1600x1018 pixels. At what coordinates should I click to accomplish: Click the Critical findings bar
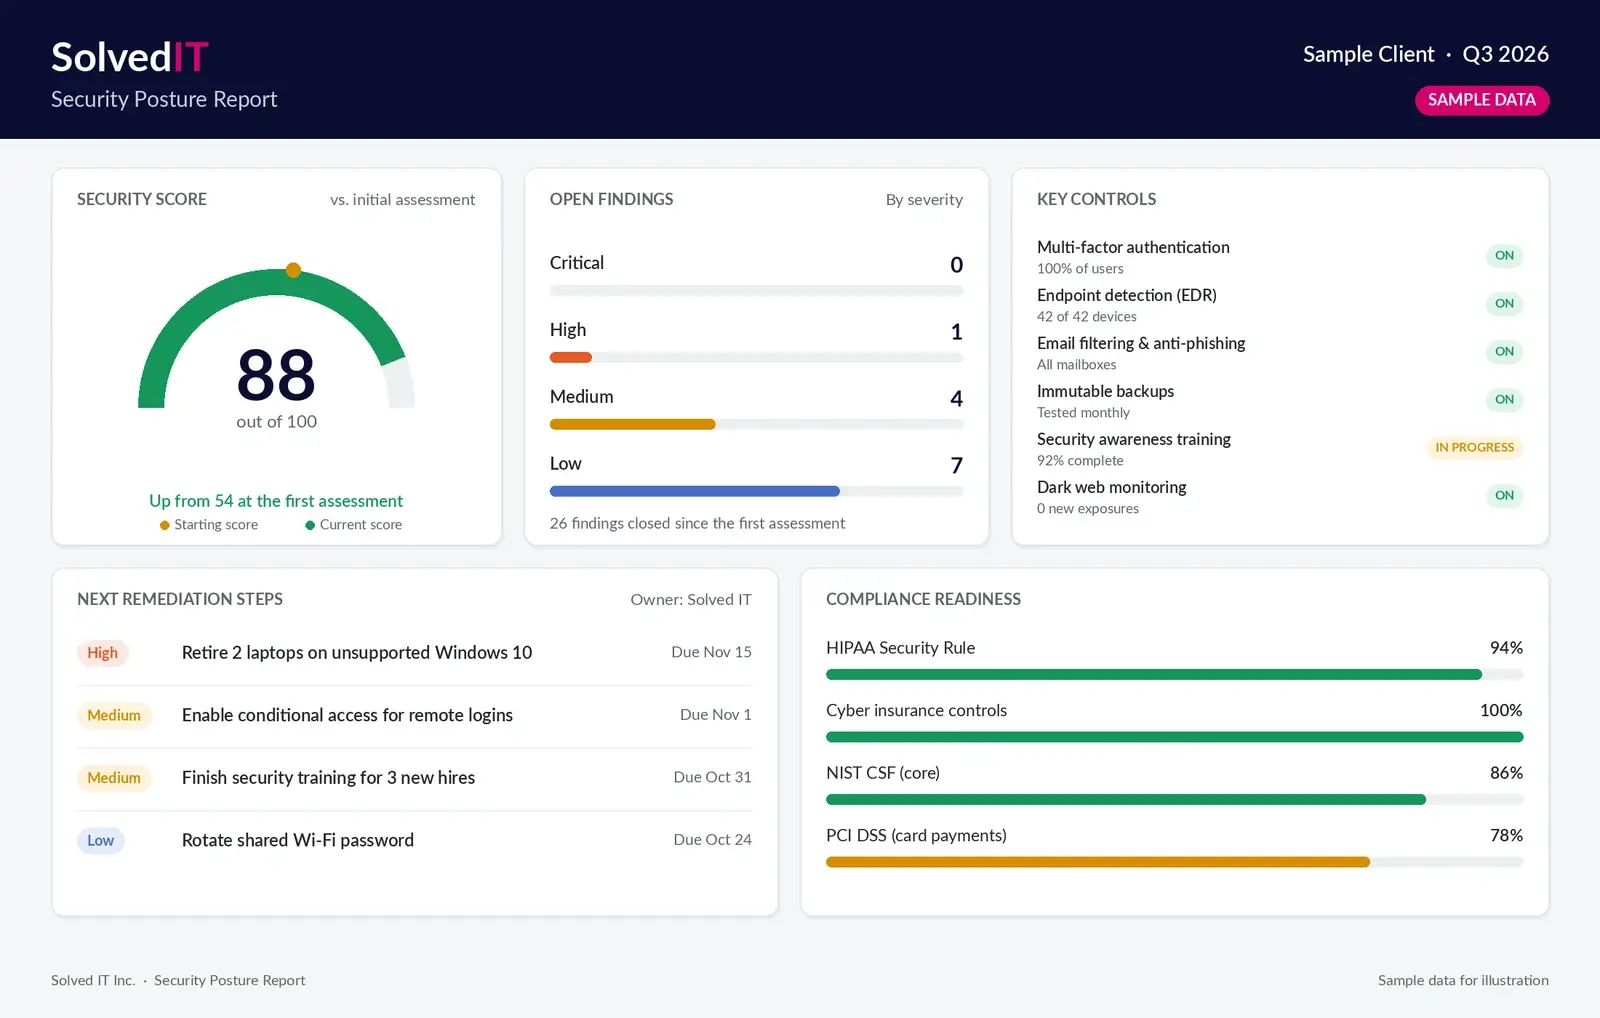(756, 291)
